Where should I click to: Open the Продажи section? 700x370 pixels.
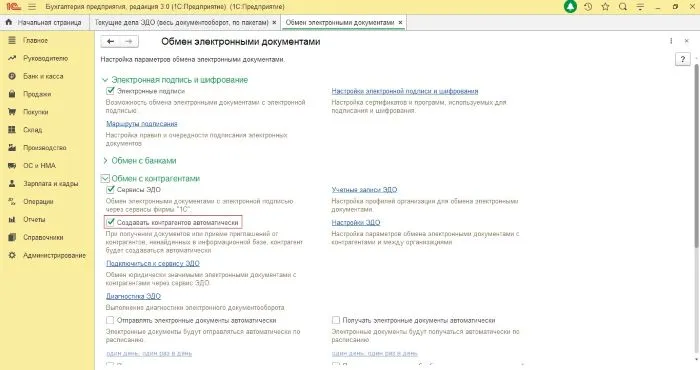[37, 94]
